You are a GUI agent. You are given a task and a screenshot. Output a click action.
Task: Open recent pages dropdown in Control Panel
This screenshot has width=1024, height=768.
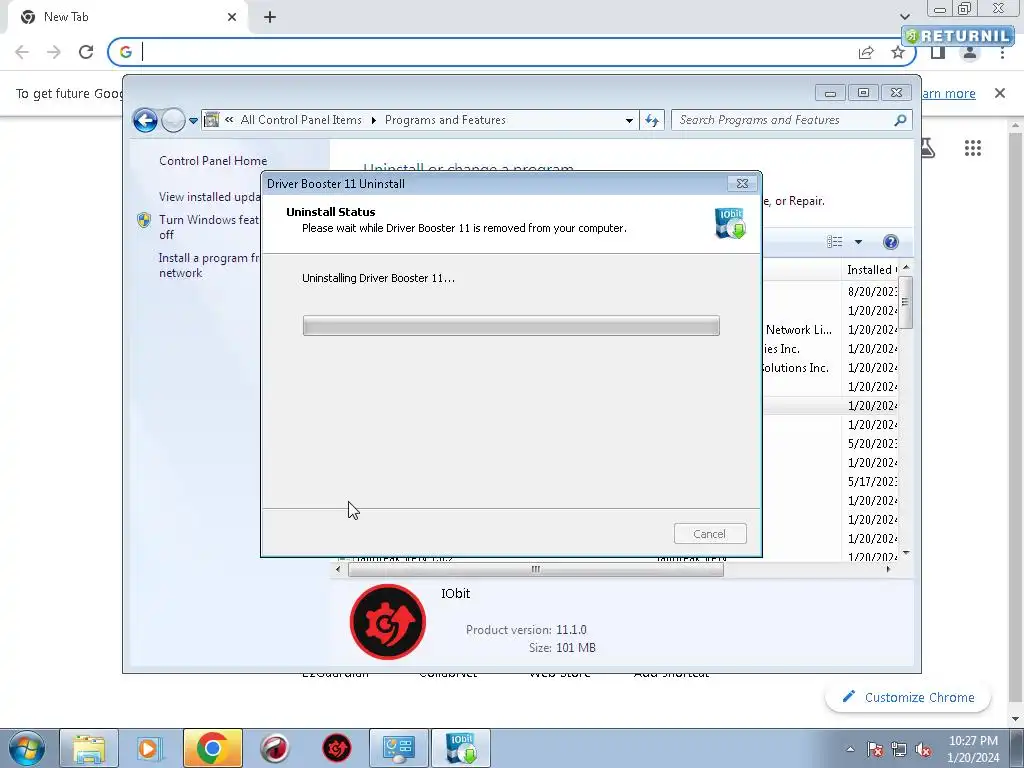pyautogui.click(x=193, y=120)
